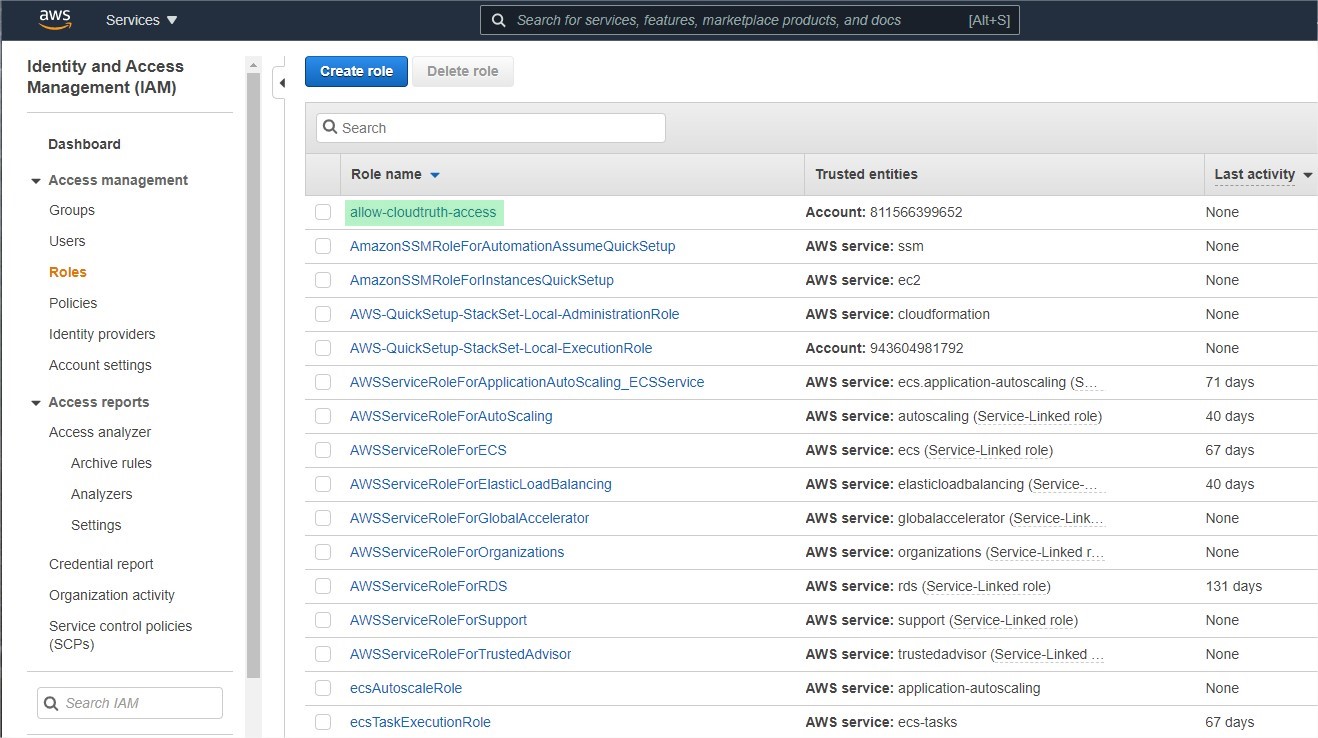Open Analyzers under Access analyzer
This screenshot has width=1318, height=738.
click(101, 494)
